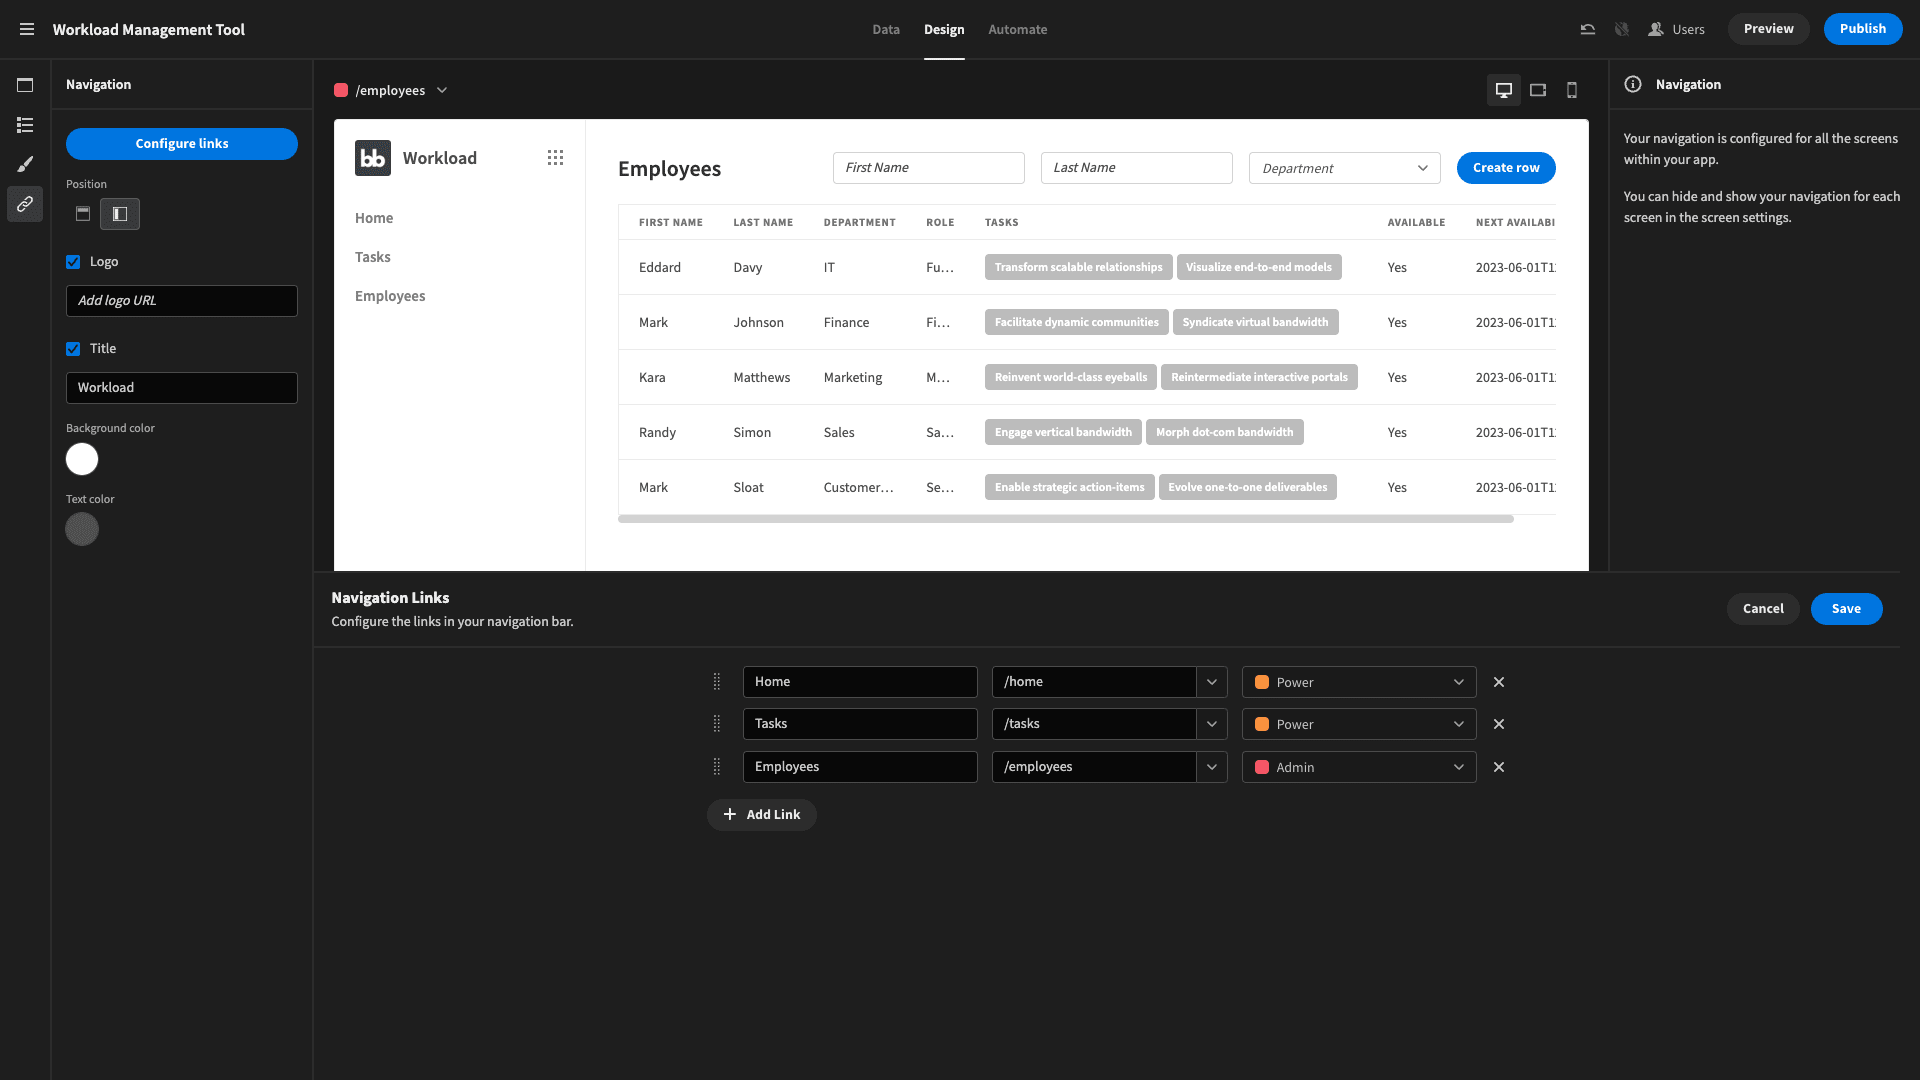The image size is (1920, 1080).
Task: Switch to the Automate tab
Action: 1018,29
